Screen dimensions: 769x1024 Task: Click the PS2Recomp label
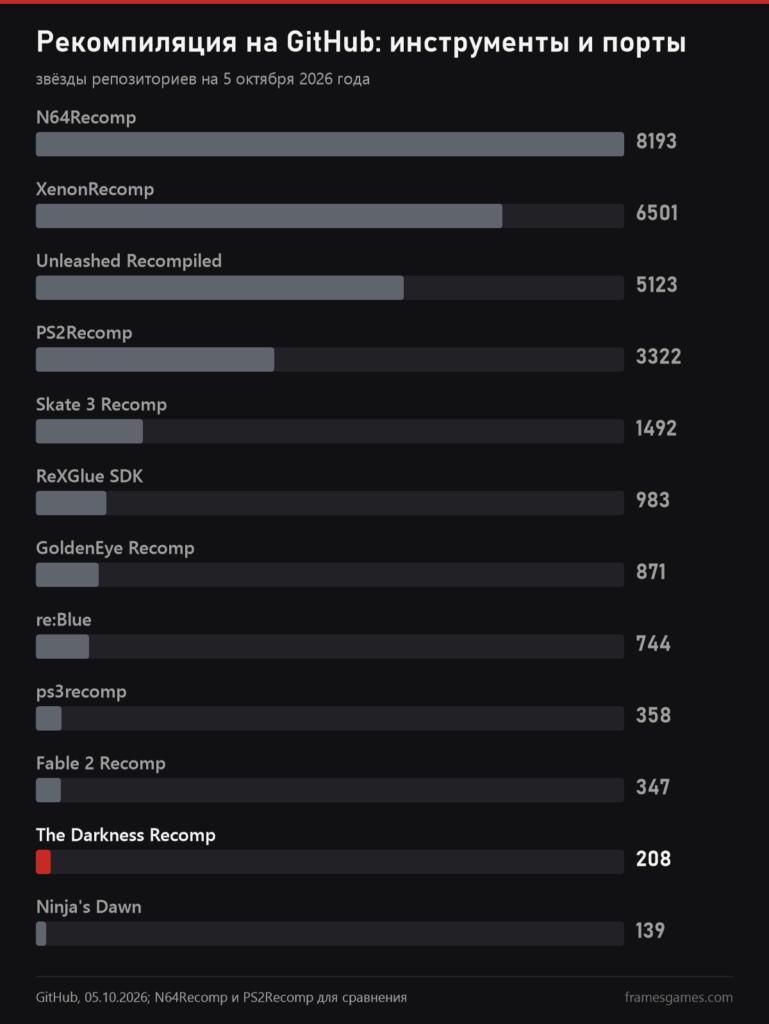[x=84, y=333]
